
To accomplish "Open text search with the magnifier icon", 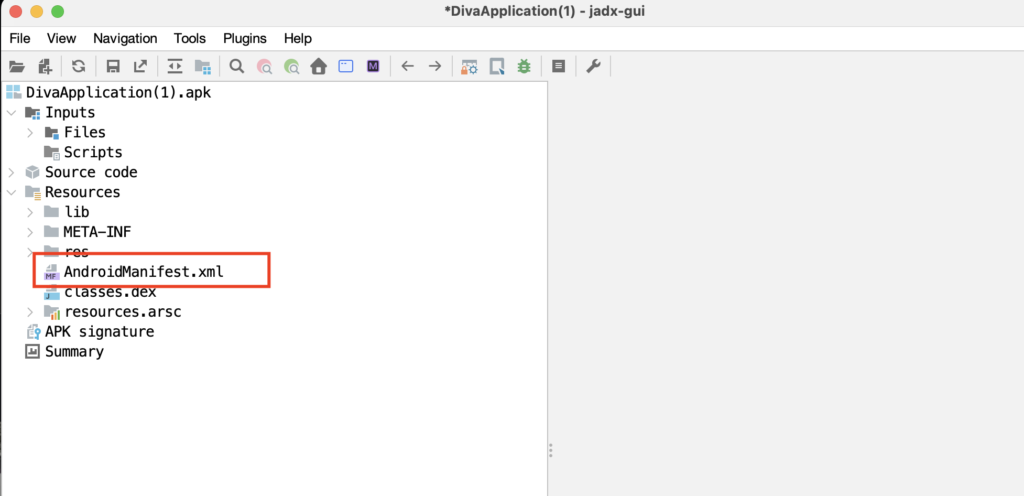I will point(237,66).
